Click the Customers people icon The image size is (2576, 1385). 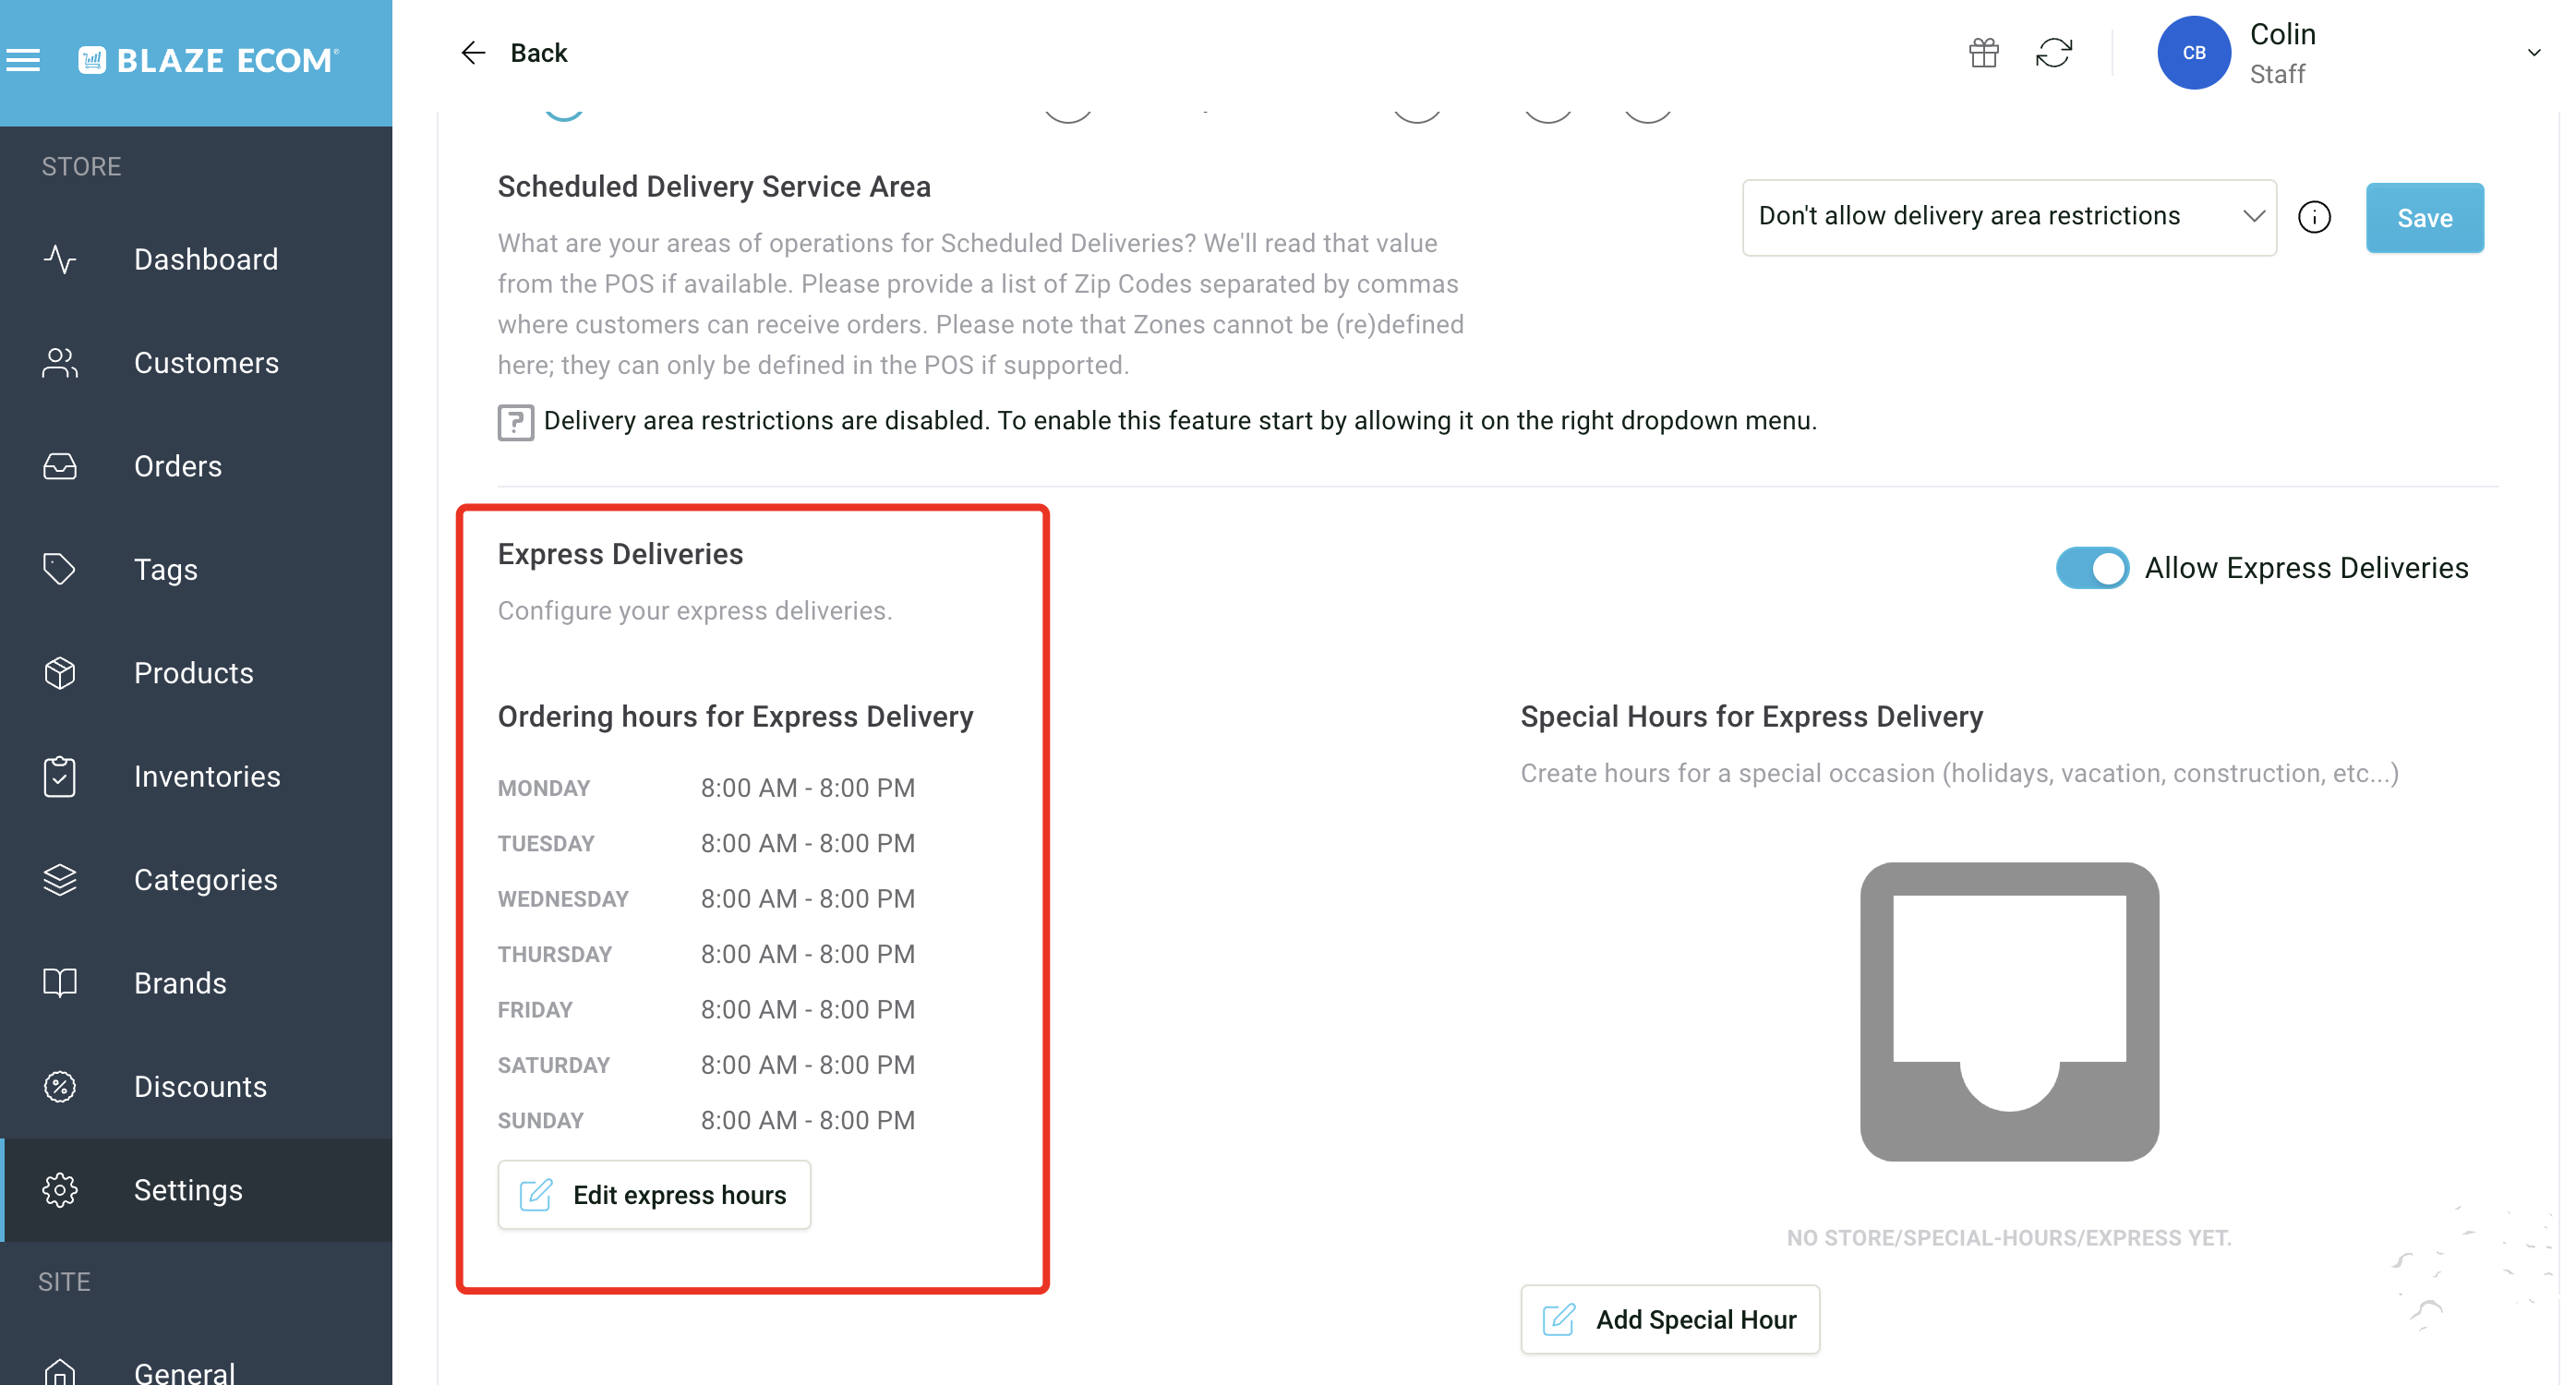click(60, 363)
